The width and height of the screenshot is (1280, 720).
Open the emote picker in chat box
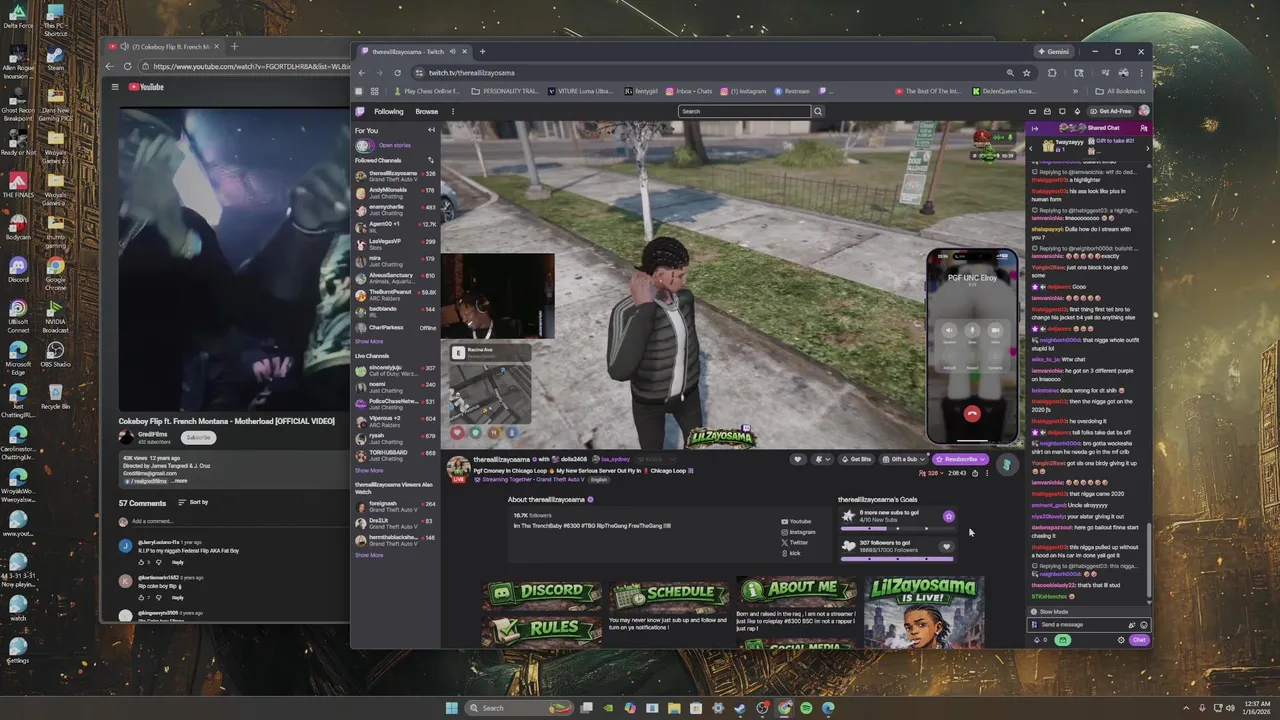point(1144,624)
